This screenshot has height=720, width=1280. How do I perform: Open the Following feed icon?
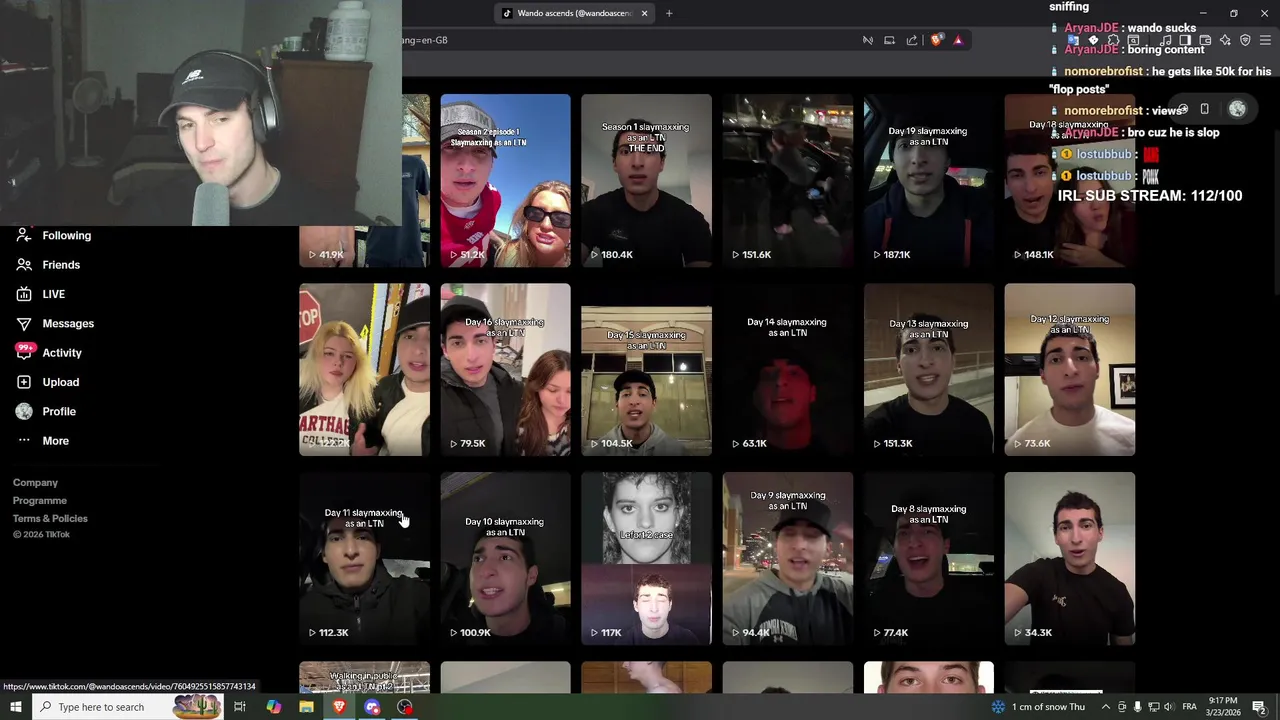(24, 236)
